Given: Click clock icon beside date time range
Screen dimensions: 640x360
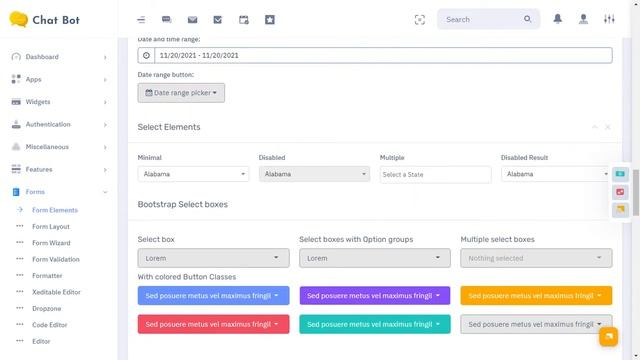Looking at the screenshot, I should pos(146,55).
